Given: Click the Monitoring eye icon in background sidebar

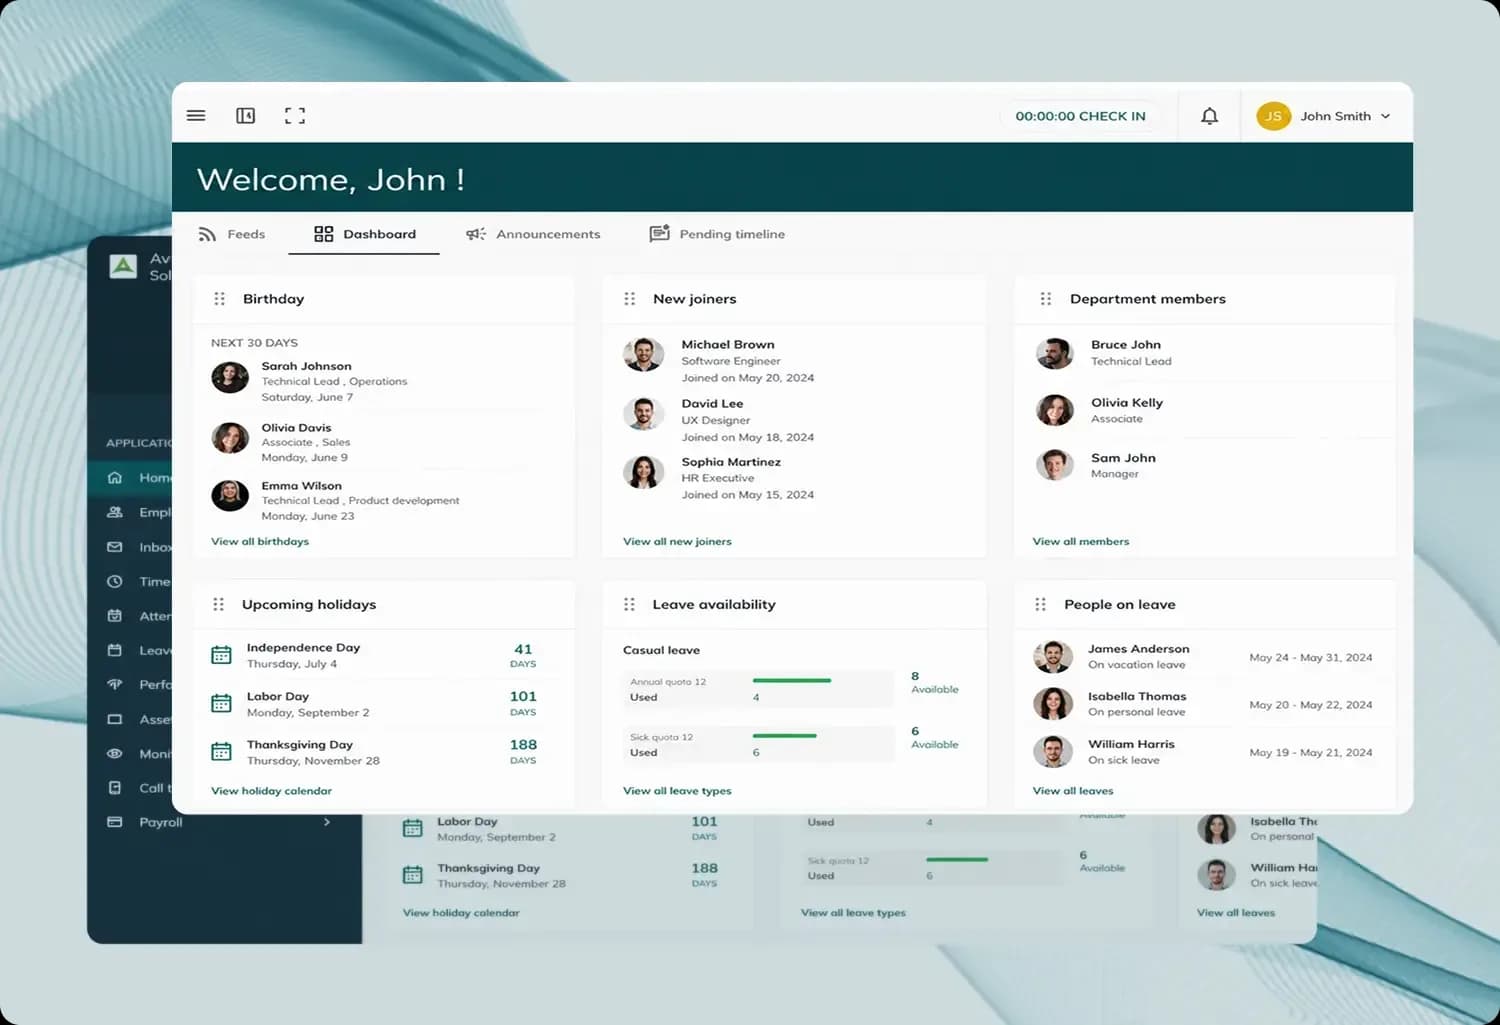Looking at the screenshot, I should point(115,753).
